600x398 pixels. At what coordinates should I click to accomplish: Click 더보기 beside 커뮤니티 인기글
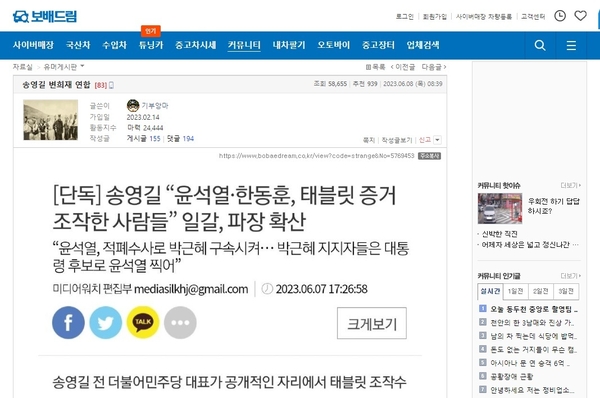pyautogui.click(x=570, y=276)
